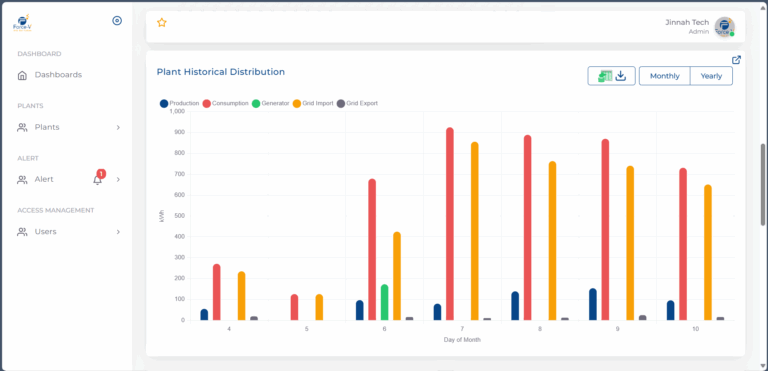Click the page vertical scrollbar thumb
This screenshot has height=371, width=768.
click(x=763, y=184)
